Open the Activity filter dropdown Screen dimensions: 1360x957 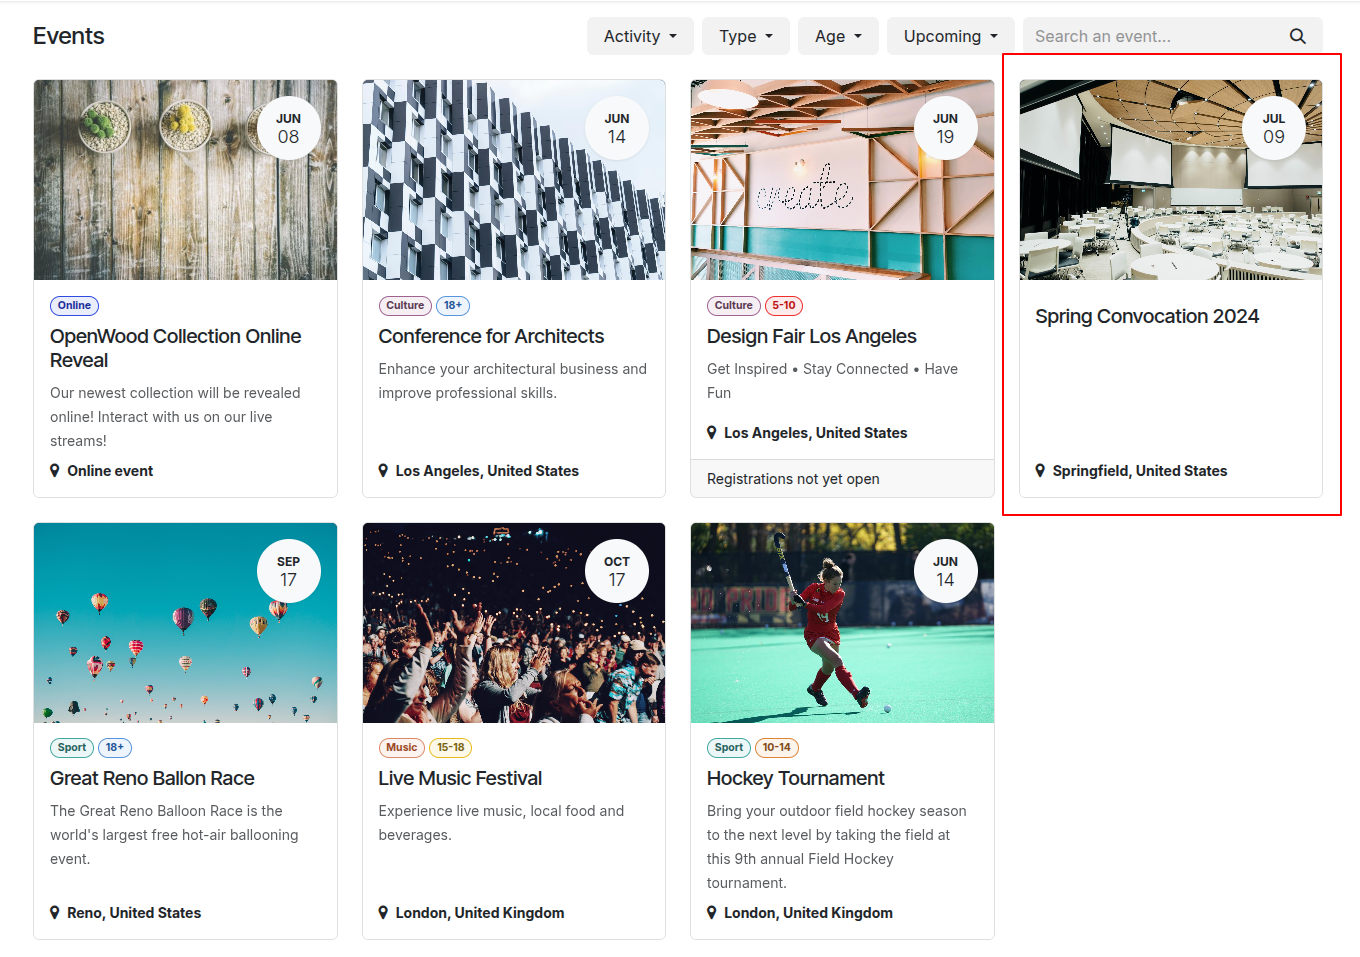click(640, 36)
